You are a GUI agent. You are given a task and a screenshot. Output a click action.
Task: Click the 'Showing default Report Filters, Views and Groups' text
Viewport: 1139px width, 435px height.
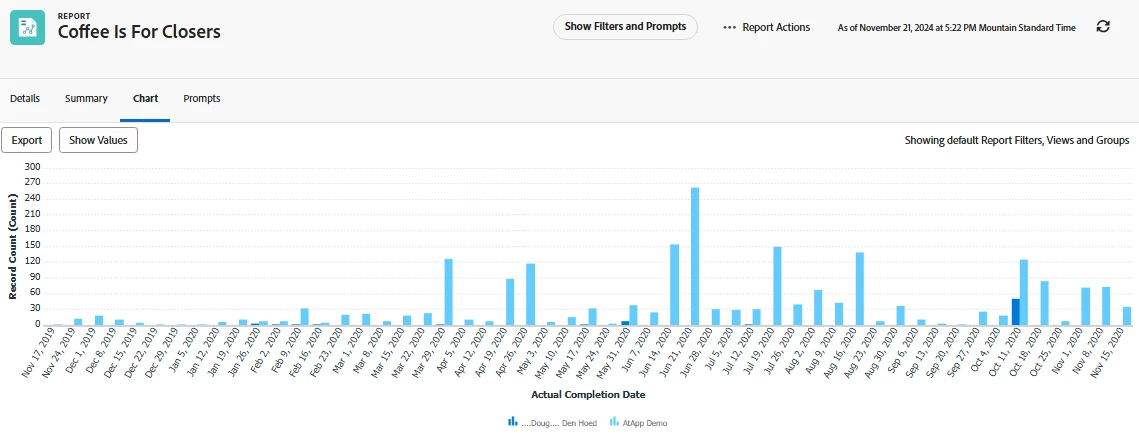point(1016,140)
